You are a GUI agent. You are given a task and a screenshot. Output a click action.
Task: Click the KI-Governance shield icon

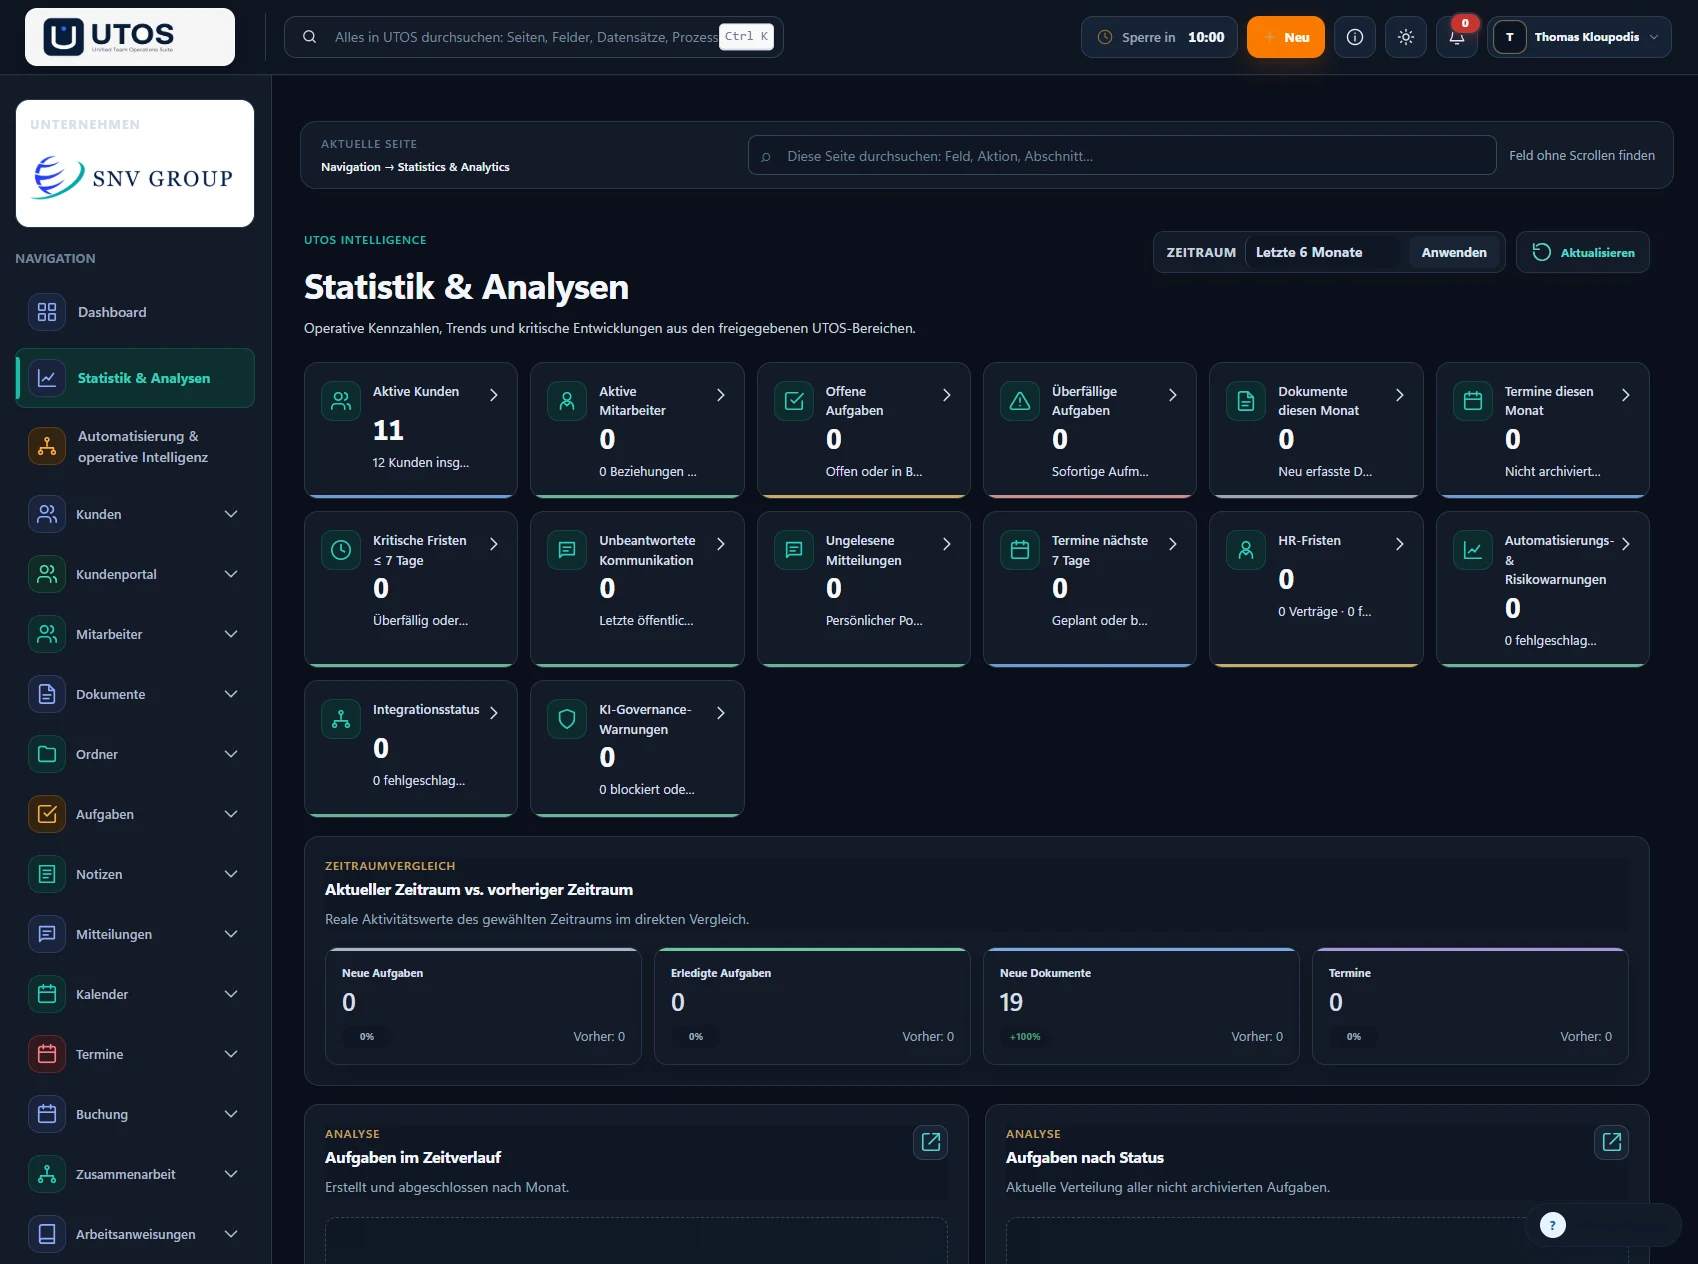(x=567, y=719)
